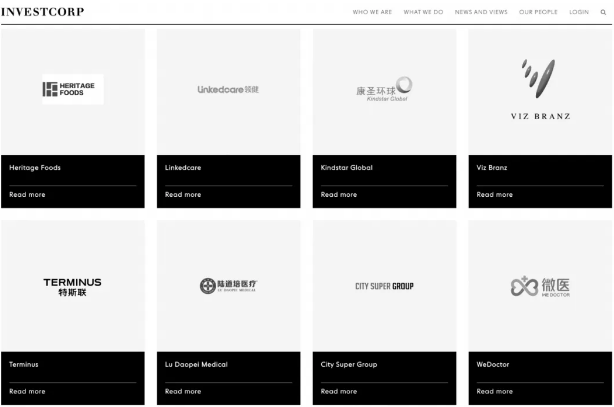Click the Kindstar Global card title
This screenshot has width=614, height=407.
[x=347, y=168]
